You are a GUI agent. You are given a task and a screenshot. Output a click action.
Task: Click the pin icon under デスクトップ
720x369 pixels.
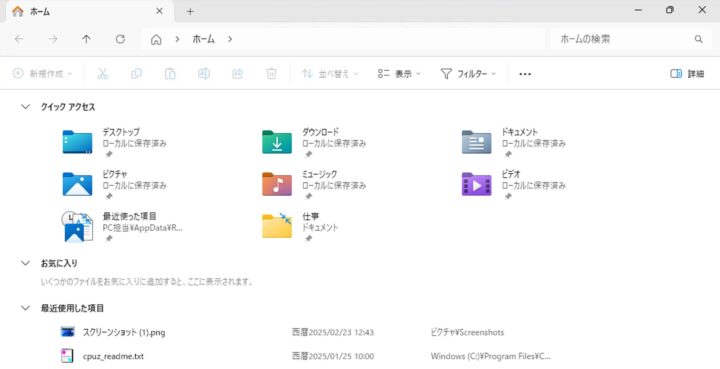click(109, 155)
